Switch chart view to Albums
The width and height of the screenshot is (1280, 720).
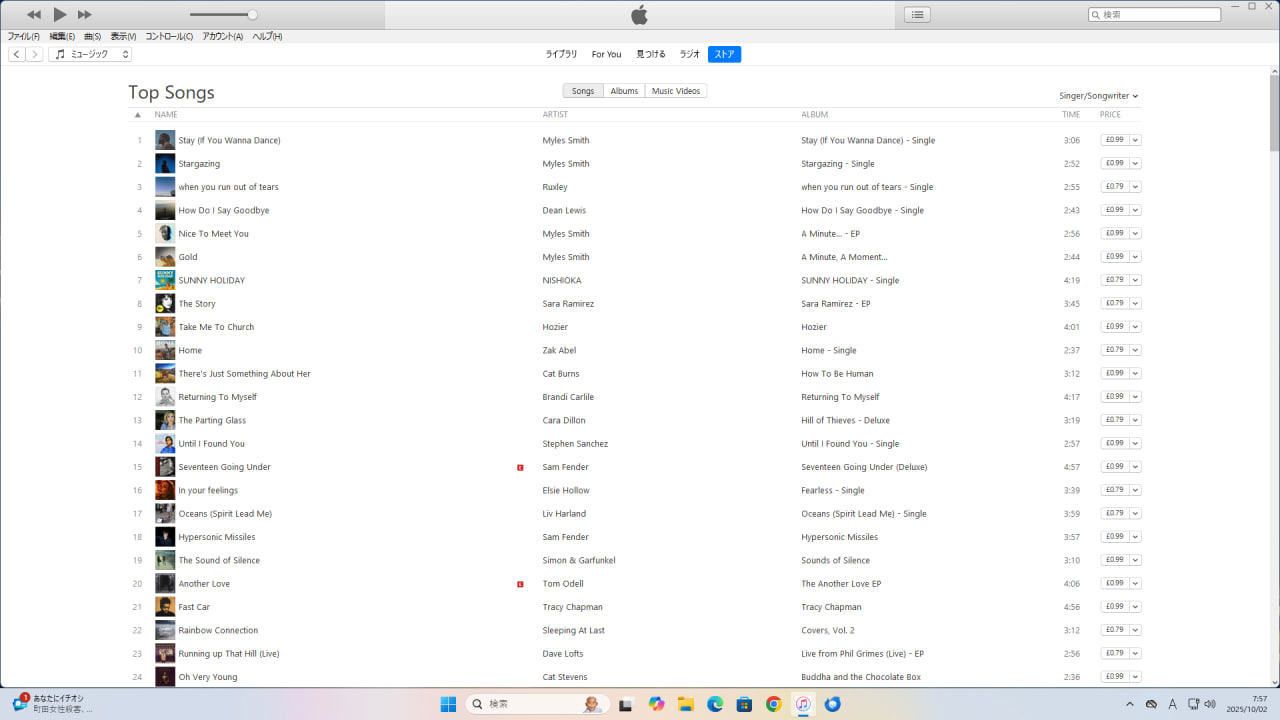pos(624,91)
